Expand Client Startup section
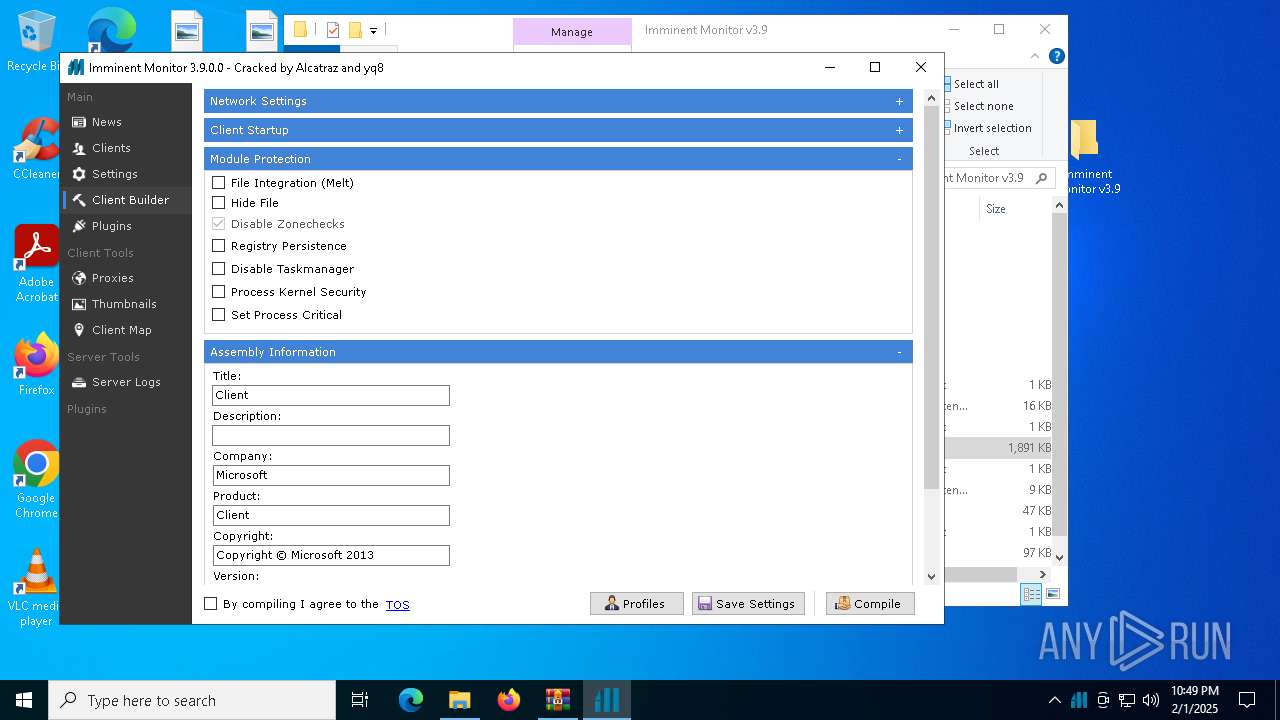The height and width of the screenshot is (720, 1280). pos(899,130)
